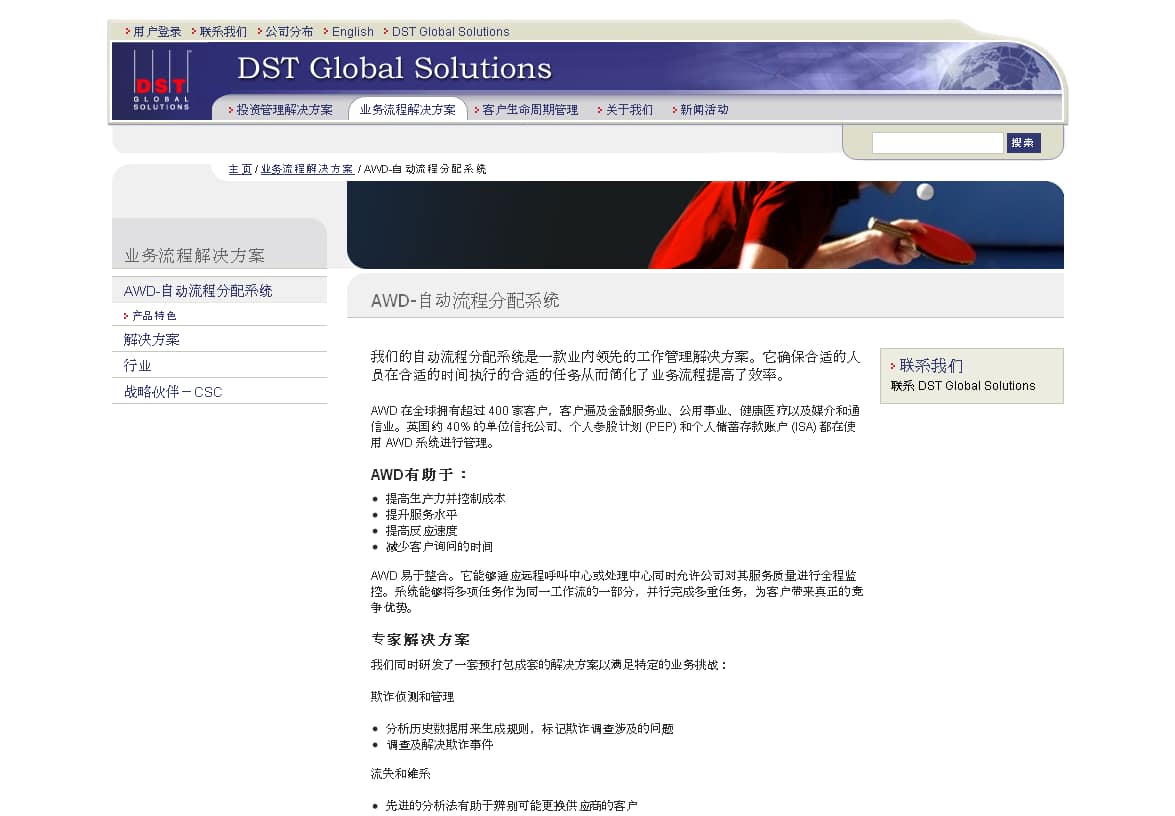This screenshot has height=816, width=1175.
Task: Select the 业务流程解决方案 tab
Action: [407, 110]
